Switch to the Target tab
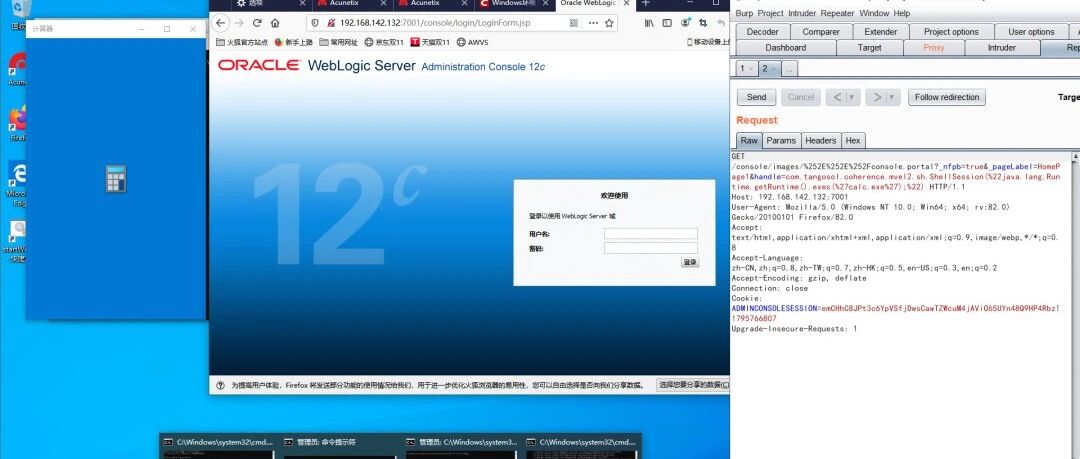The image size is (1080, 459). click(x=869, y=48)
